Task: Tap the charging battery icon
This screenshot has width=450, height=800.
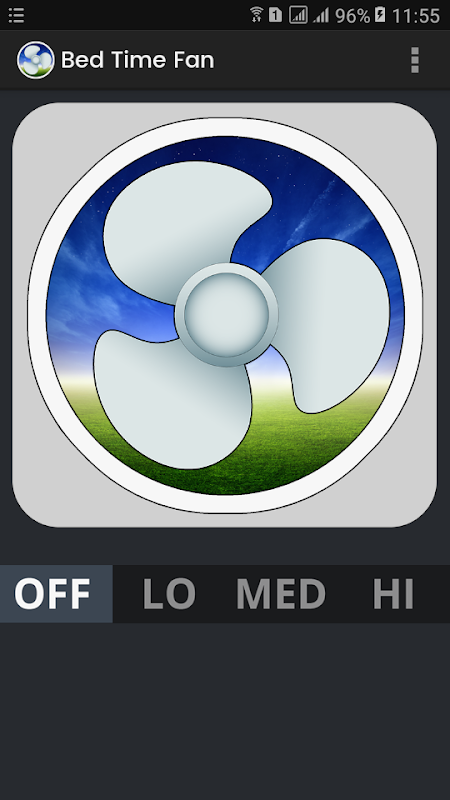Action: [380, 15]
